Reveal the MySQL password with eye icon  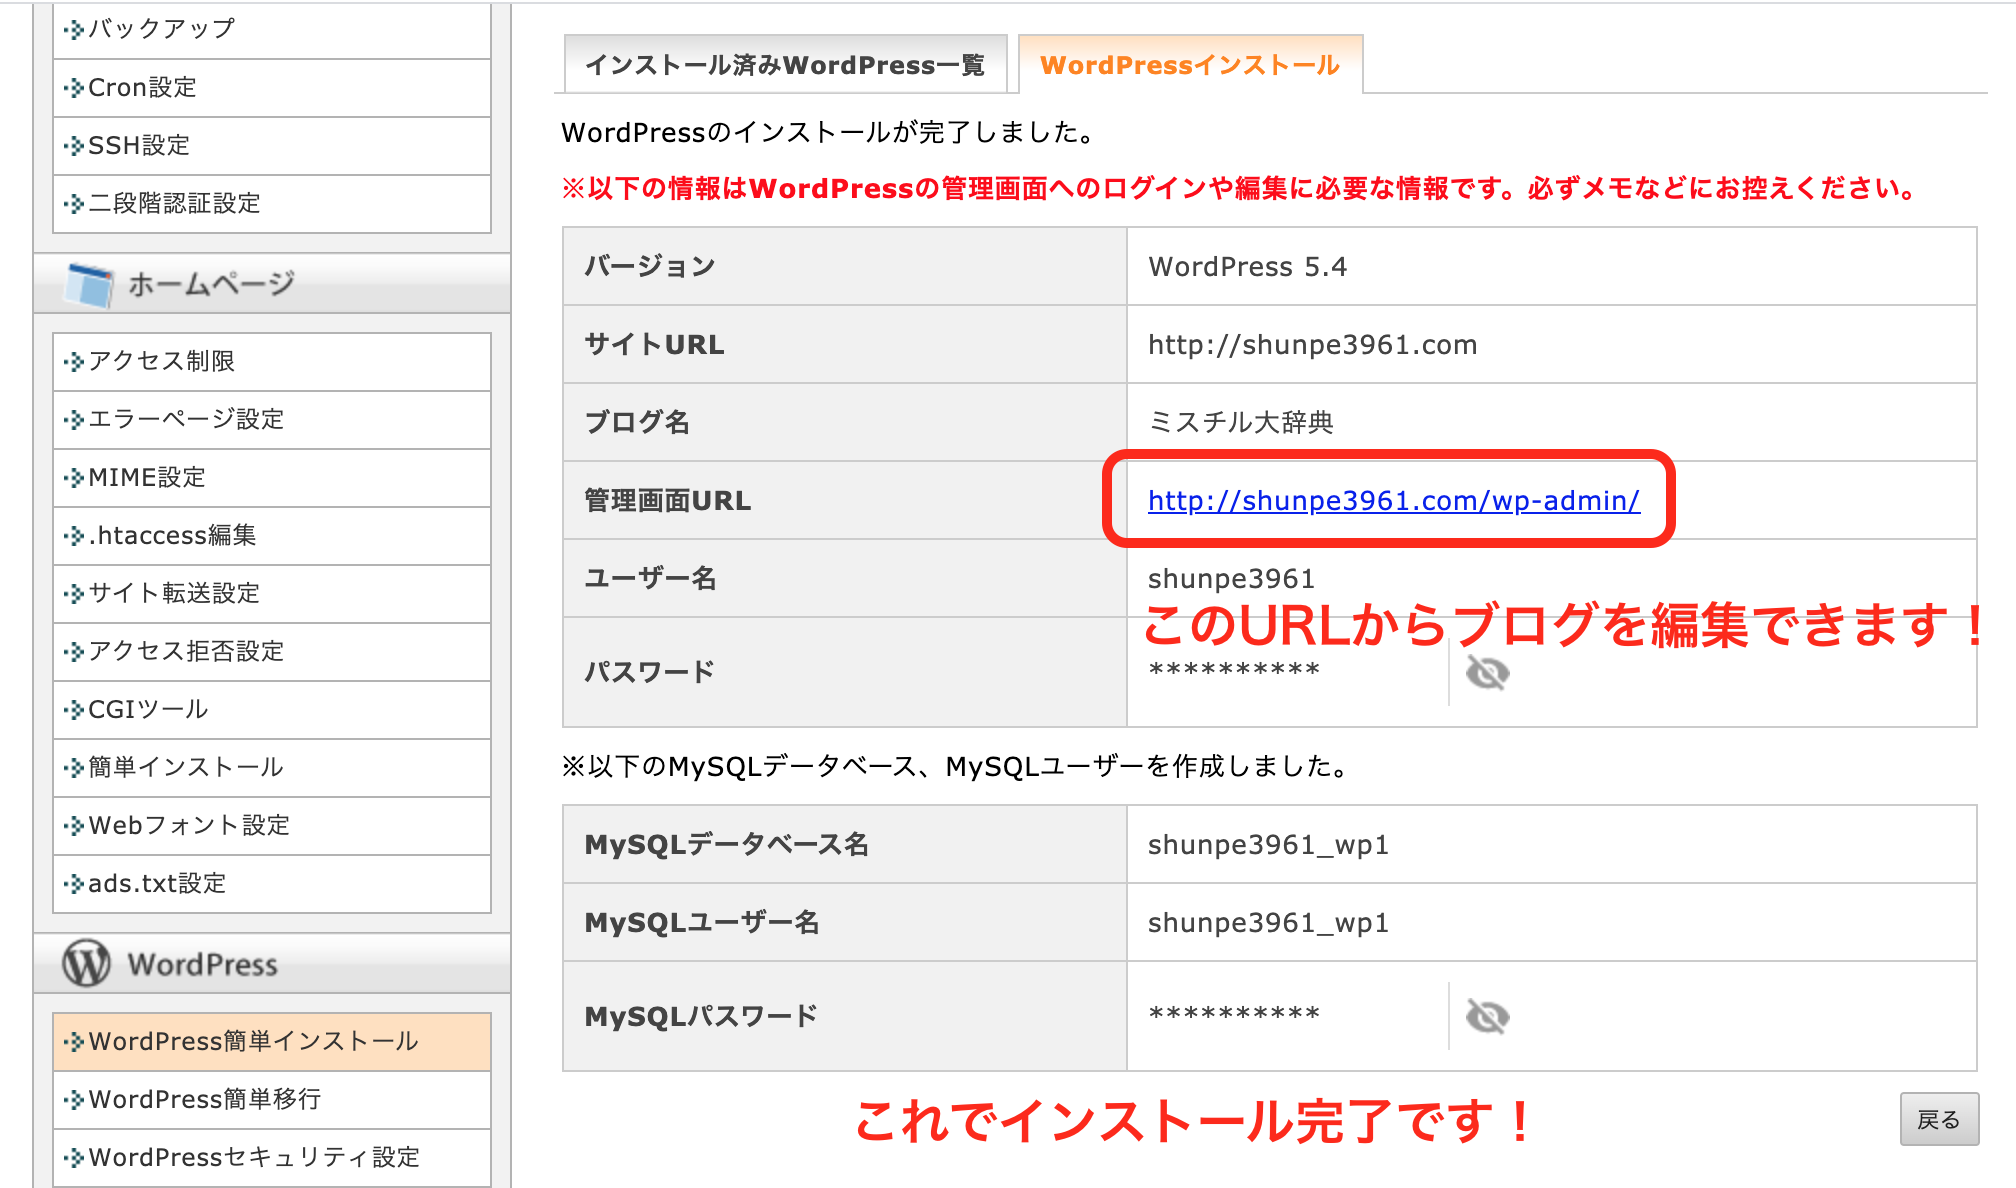[1487, 1016]
